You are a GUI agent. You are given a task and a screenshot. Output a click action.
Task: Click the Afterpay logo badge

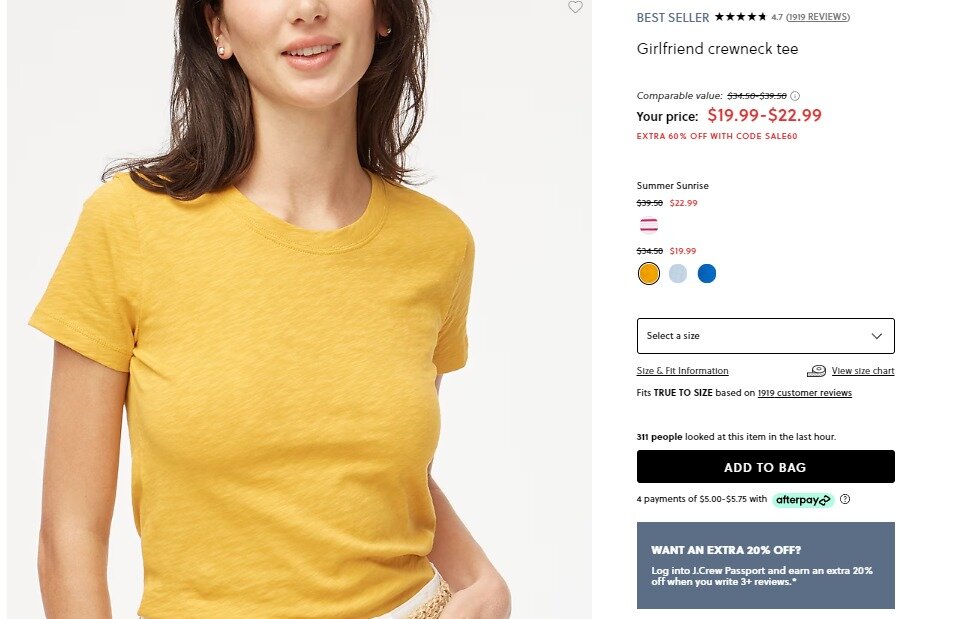tap(803, 500)
